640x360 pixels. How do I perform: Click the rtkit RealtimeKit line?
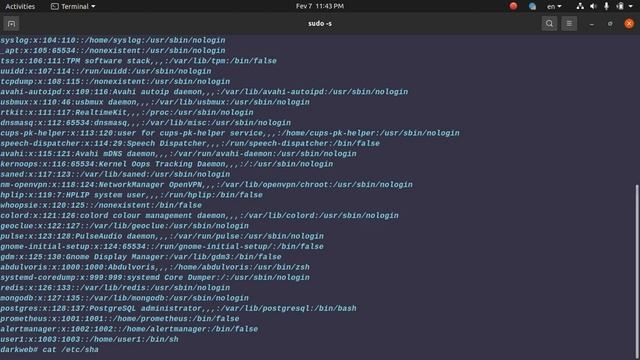127,113
